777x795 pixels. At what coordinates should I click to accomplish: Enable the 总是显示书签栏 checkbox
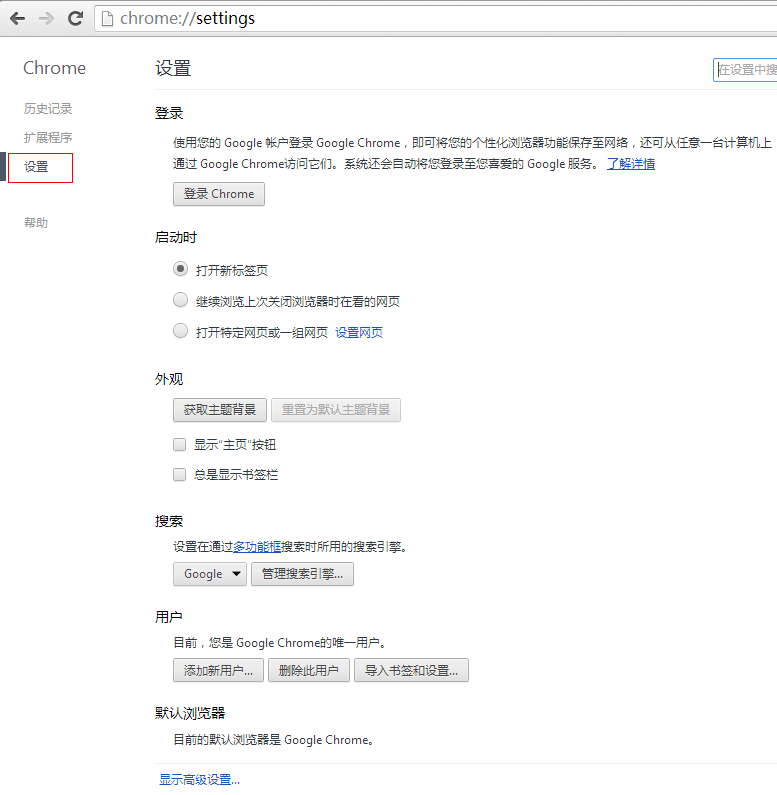click(x=180, y=475)
